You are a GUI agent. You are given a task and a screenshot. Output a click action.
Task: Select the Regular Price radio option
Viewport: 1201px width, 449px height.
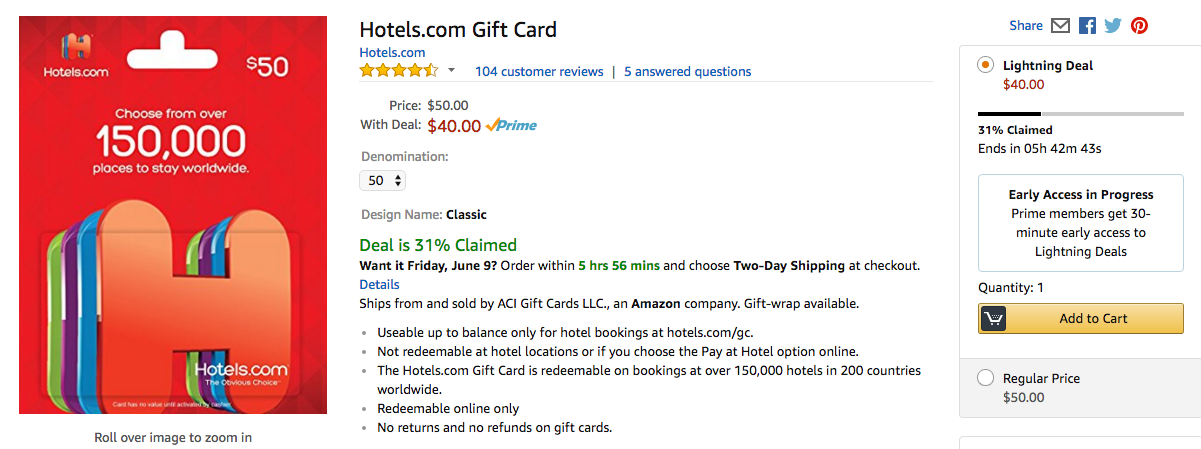[985, 378]
